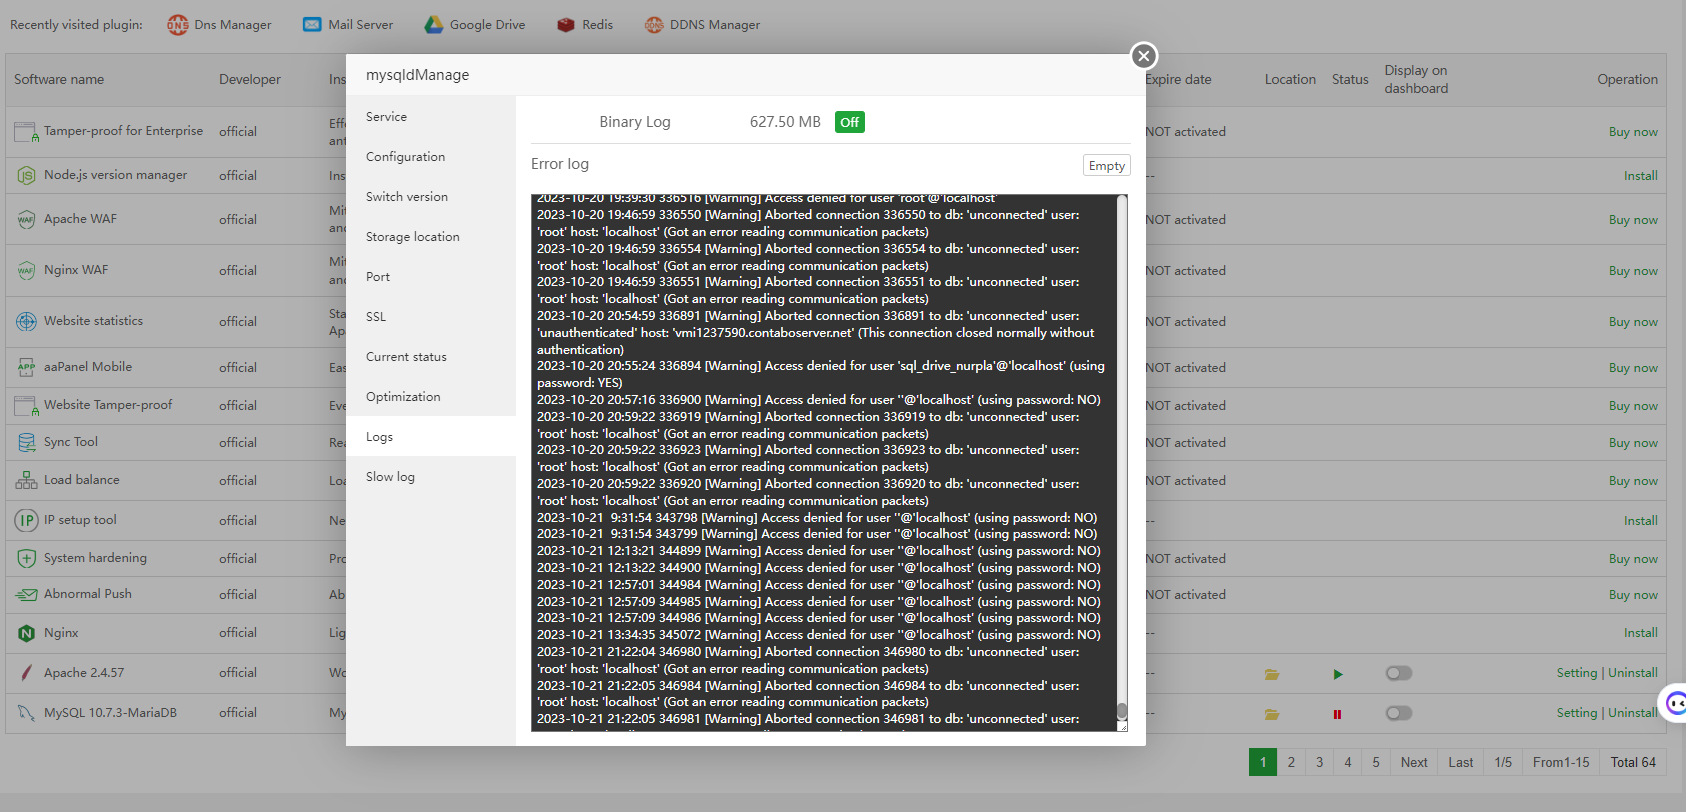Click the Website statistics globe icon

(26, 322)
